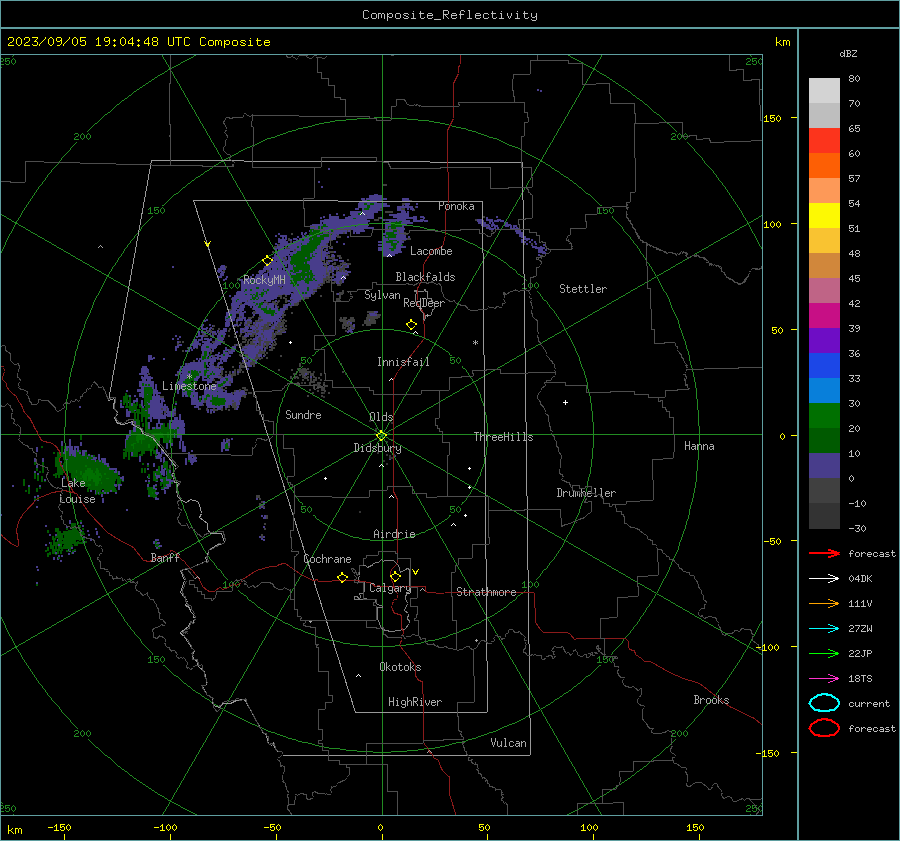Image resolution: width=900 pixels, height=841 pixels.
Task: Click the Okotoks city label
Action: pyautogui.click(x=400, y=666)
